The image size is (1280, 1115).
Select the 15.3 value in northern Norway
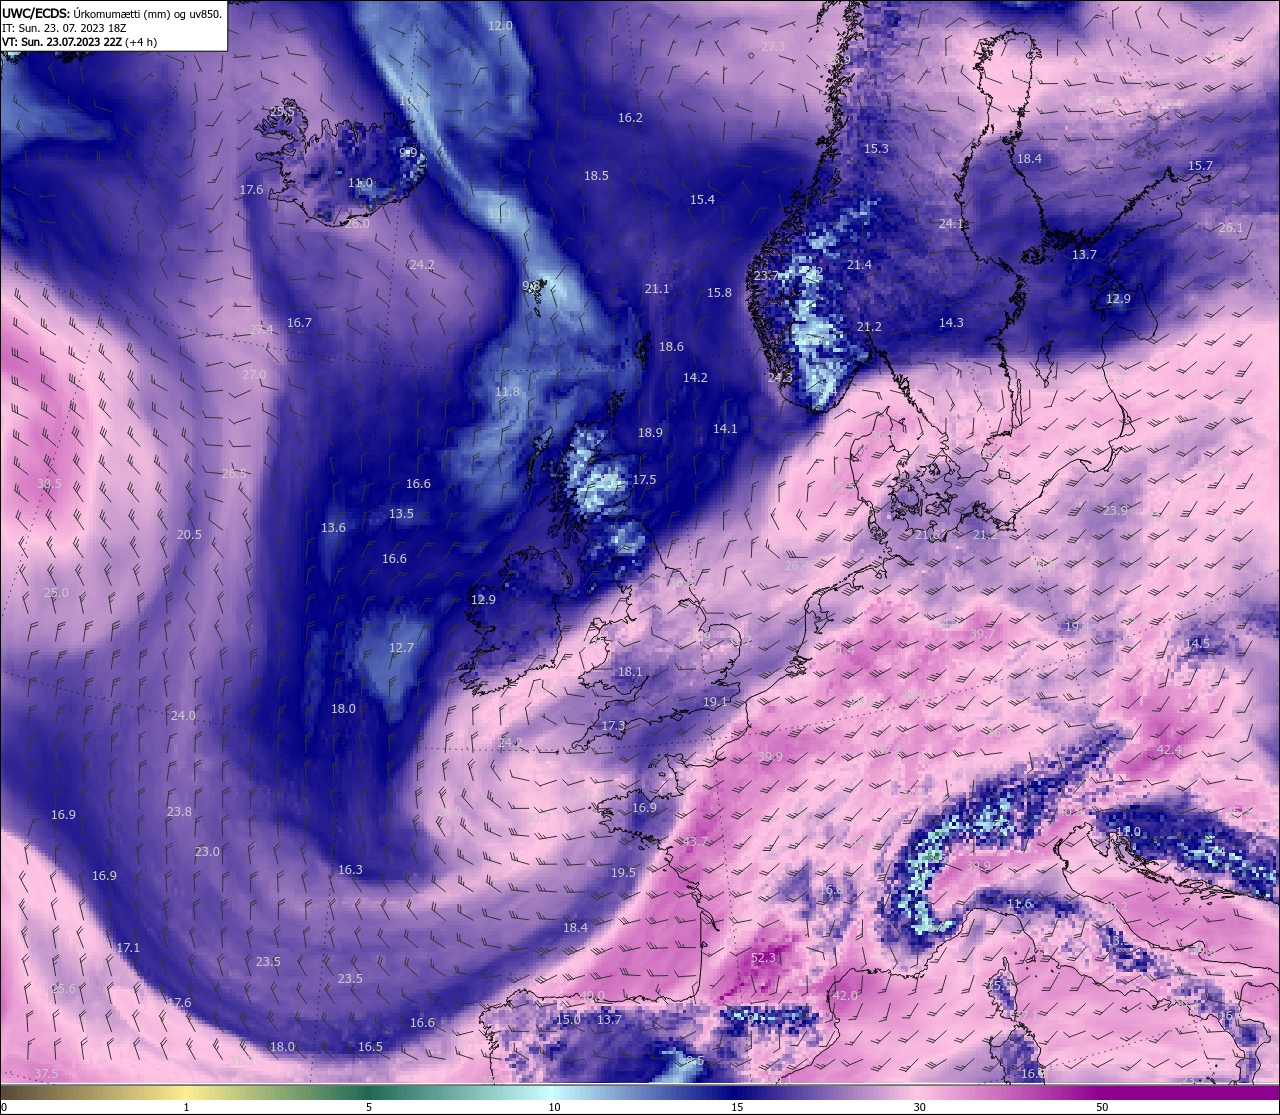click(876, 148)
